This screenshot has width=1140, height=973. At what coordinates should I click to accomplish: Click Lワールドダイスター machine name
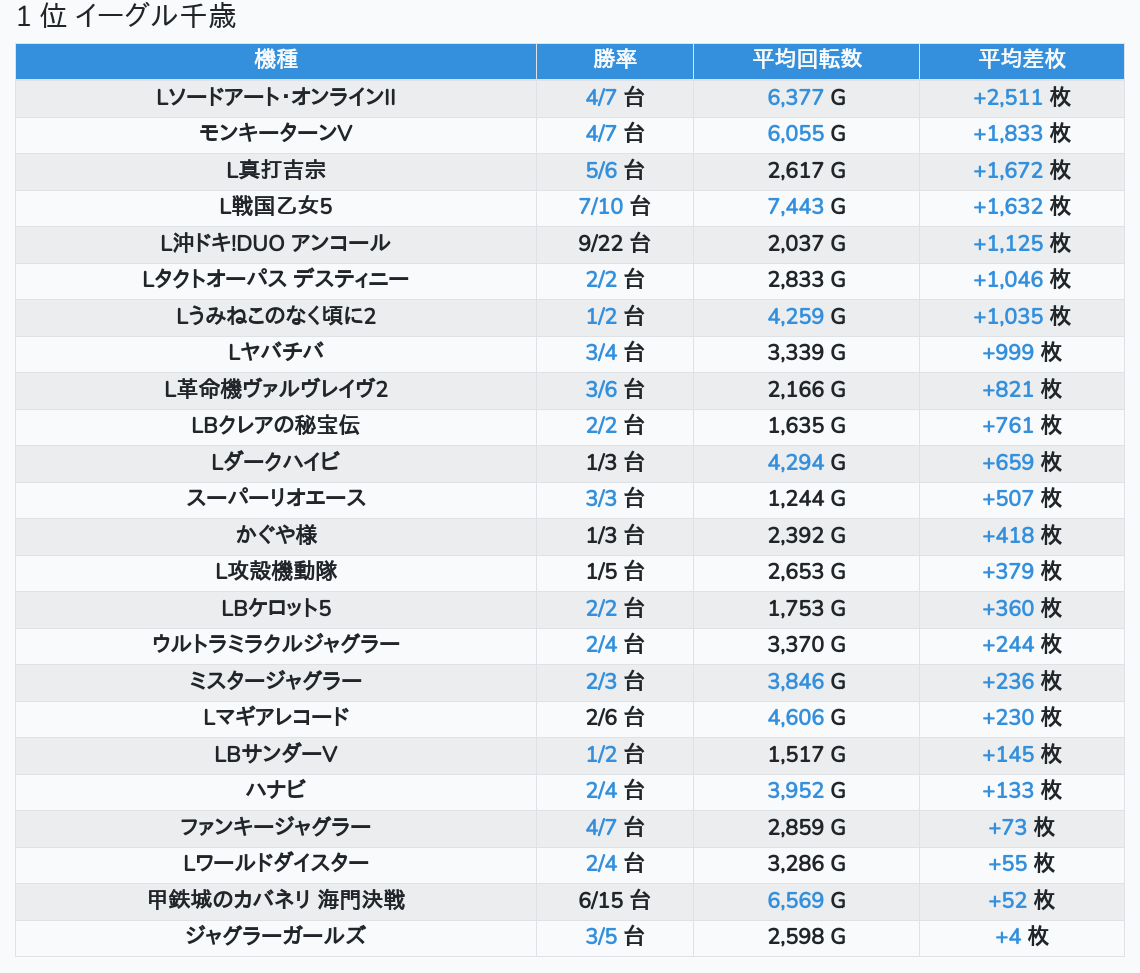click(276, 863)
